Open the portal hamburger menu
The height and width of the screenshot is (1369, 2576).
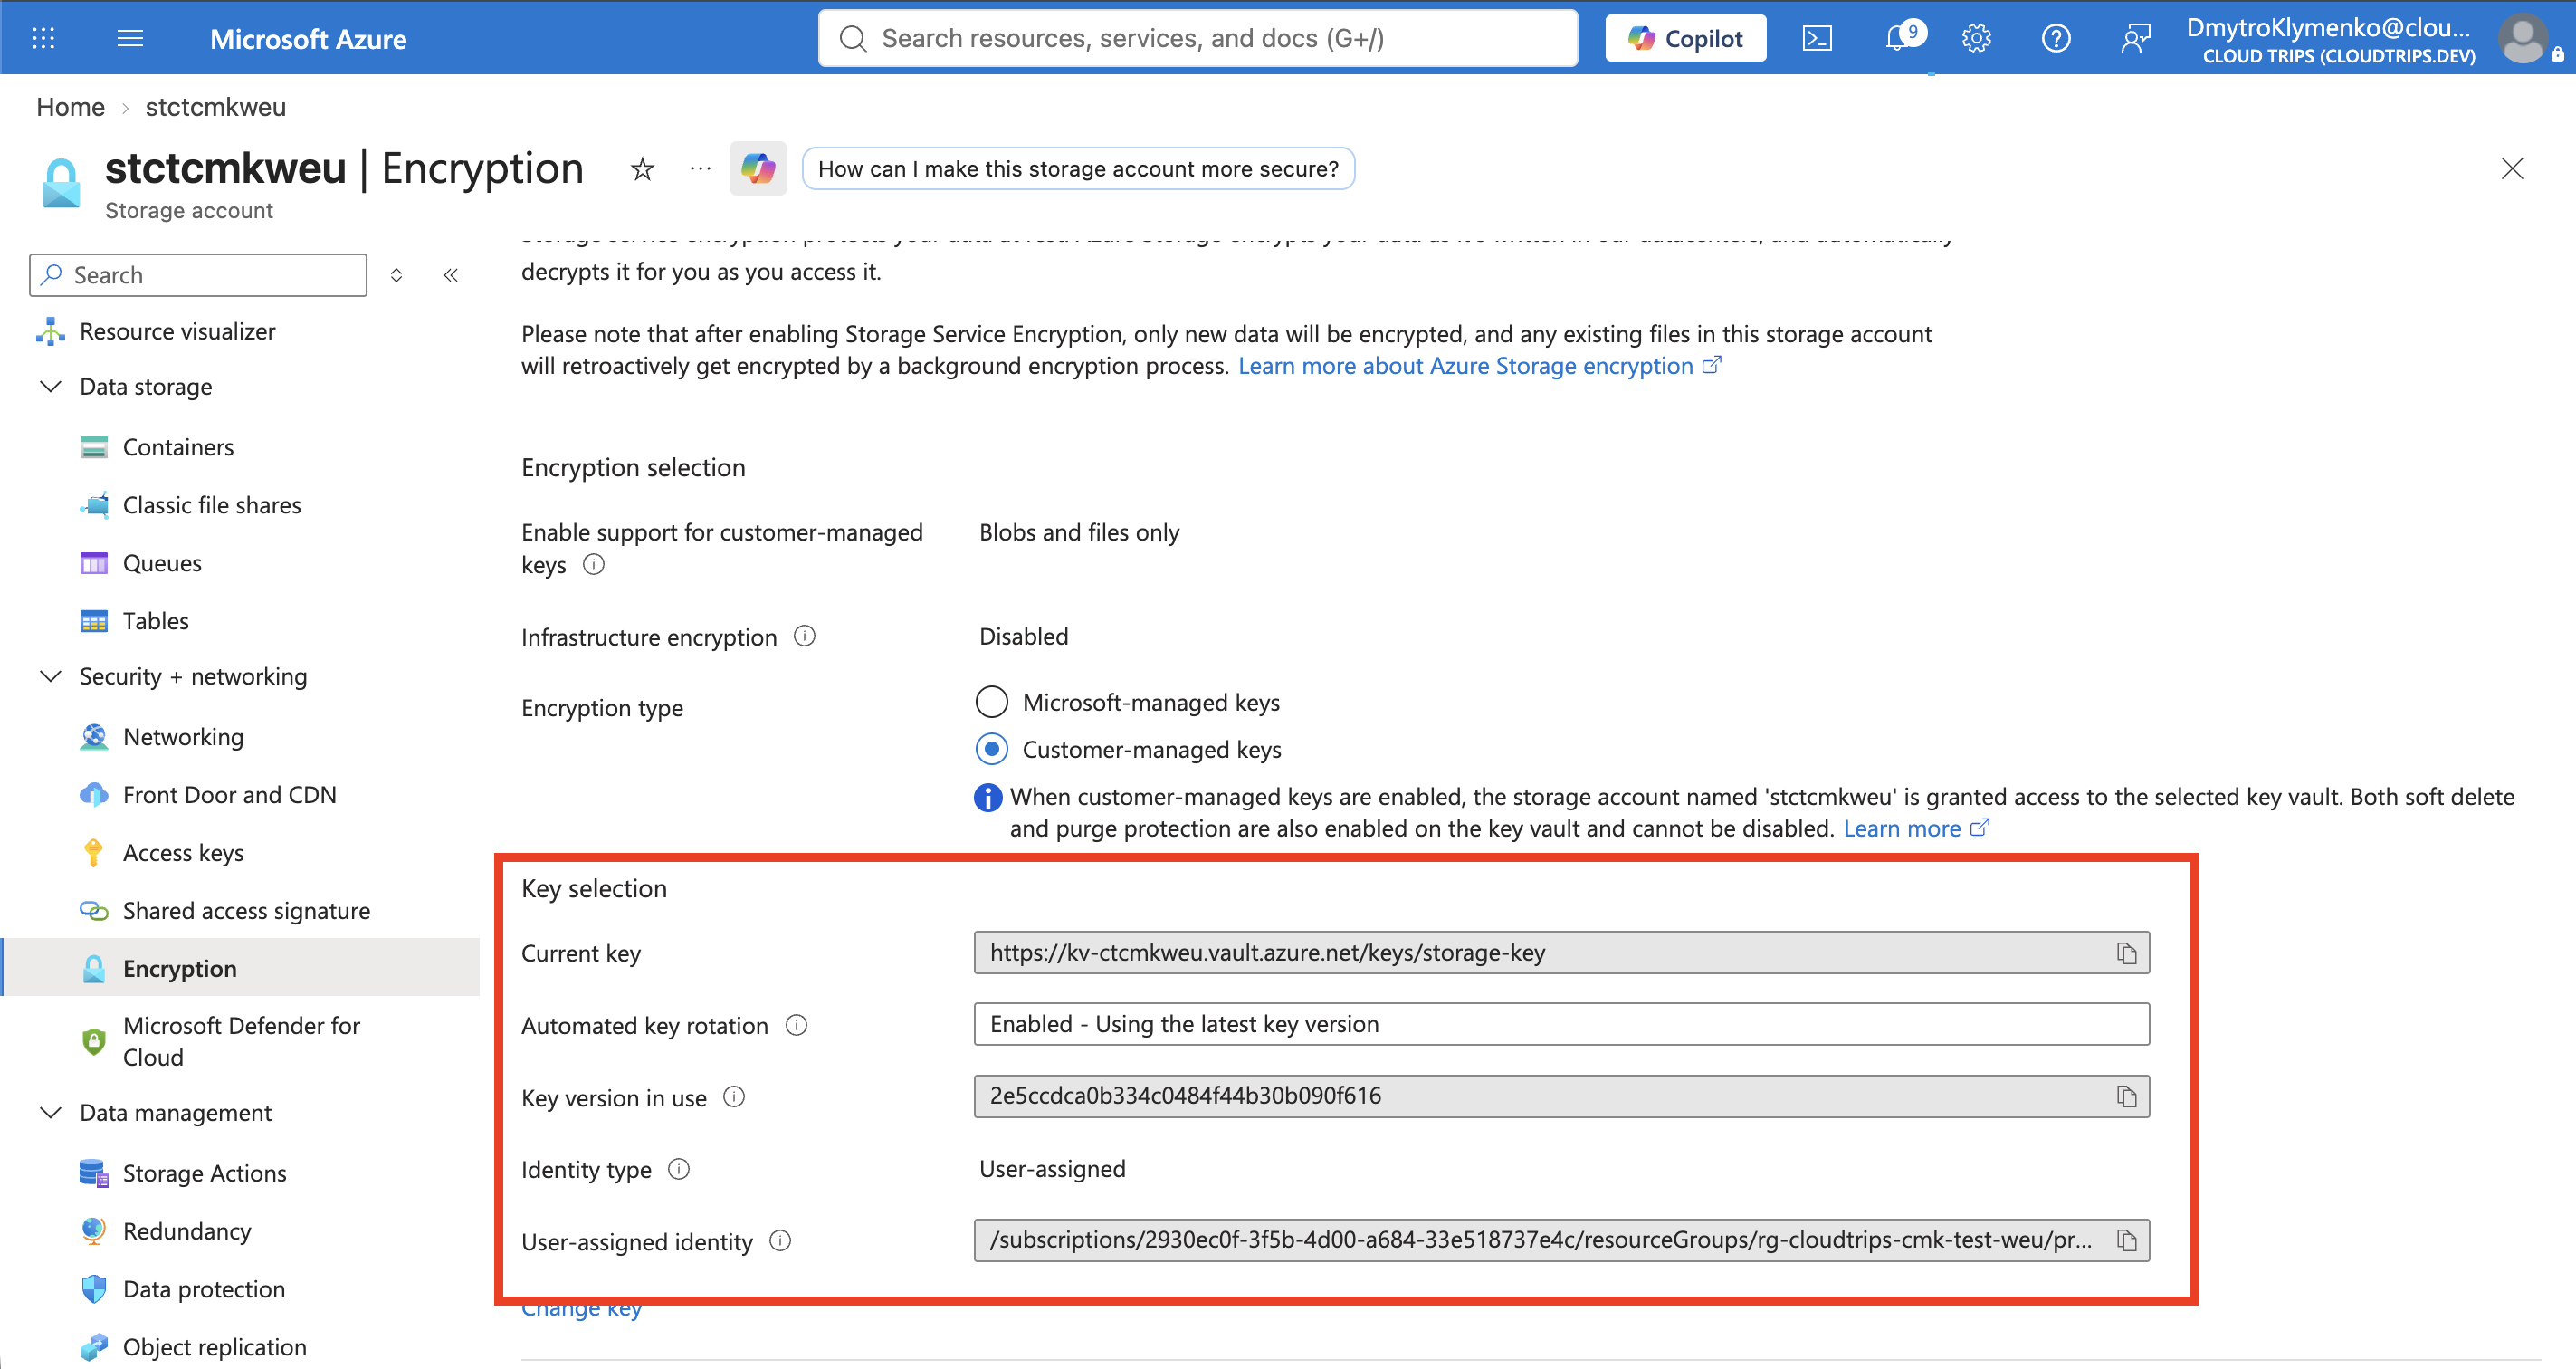(x=130, y=38)
